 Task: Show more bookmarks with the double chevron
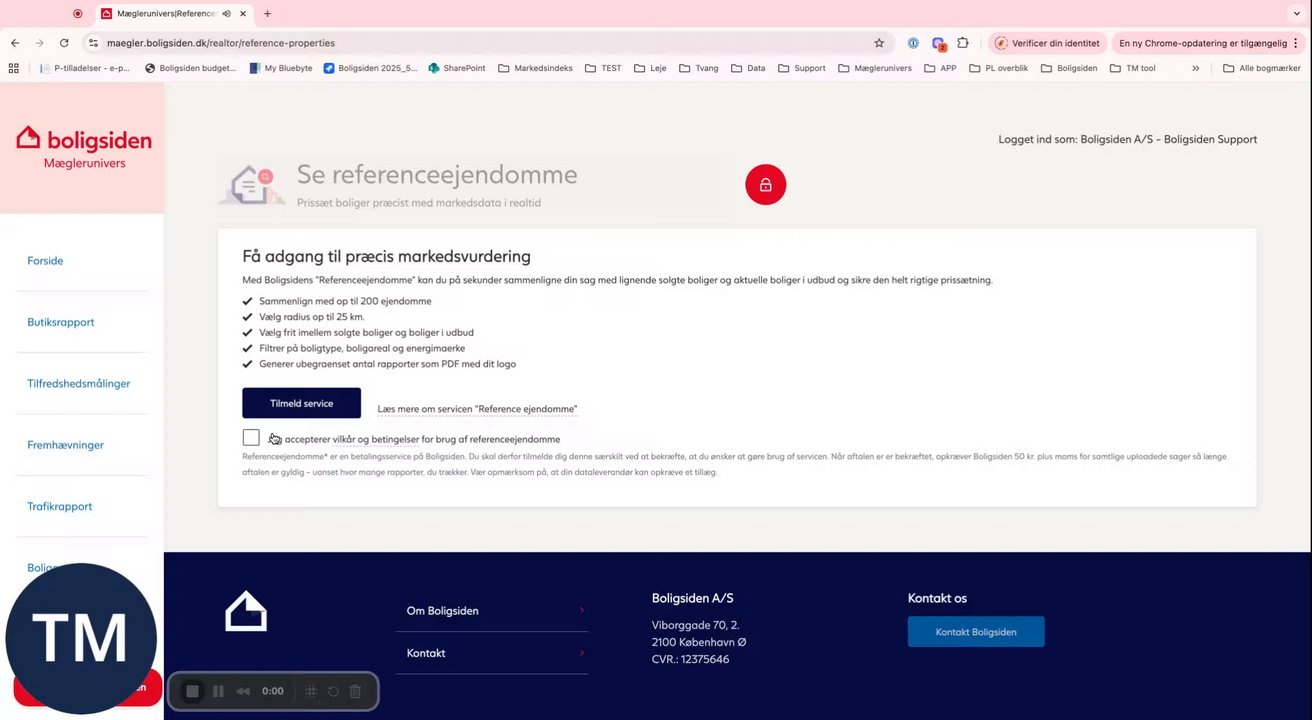click(x=1195, y=68)
